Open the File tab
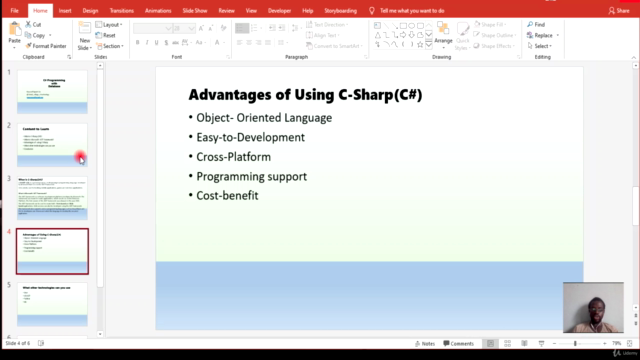This screenshot has height=360, width=640. tap(15, 11)
